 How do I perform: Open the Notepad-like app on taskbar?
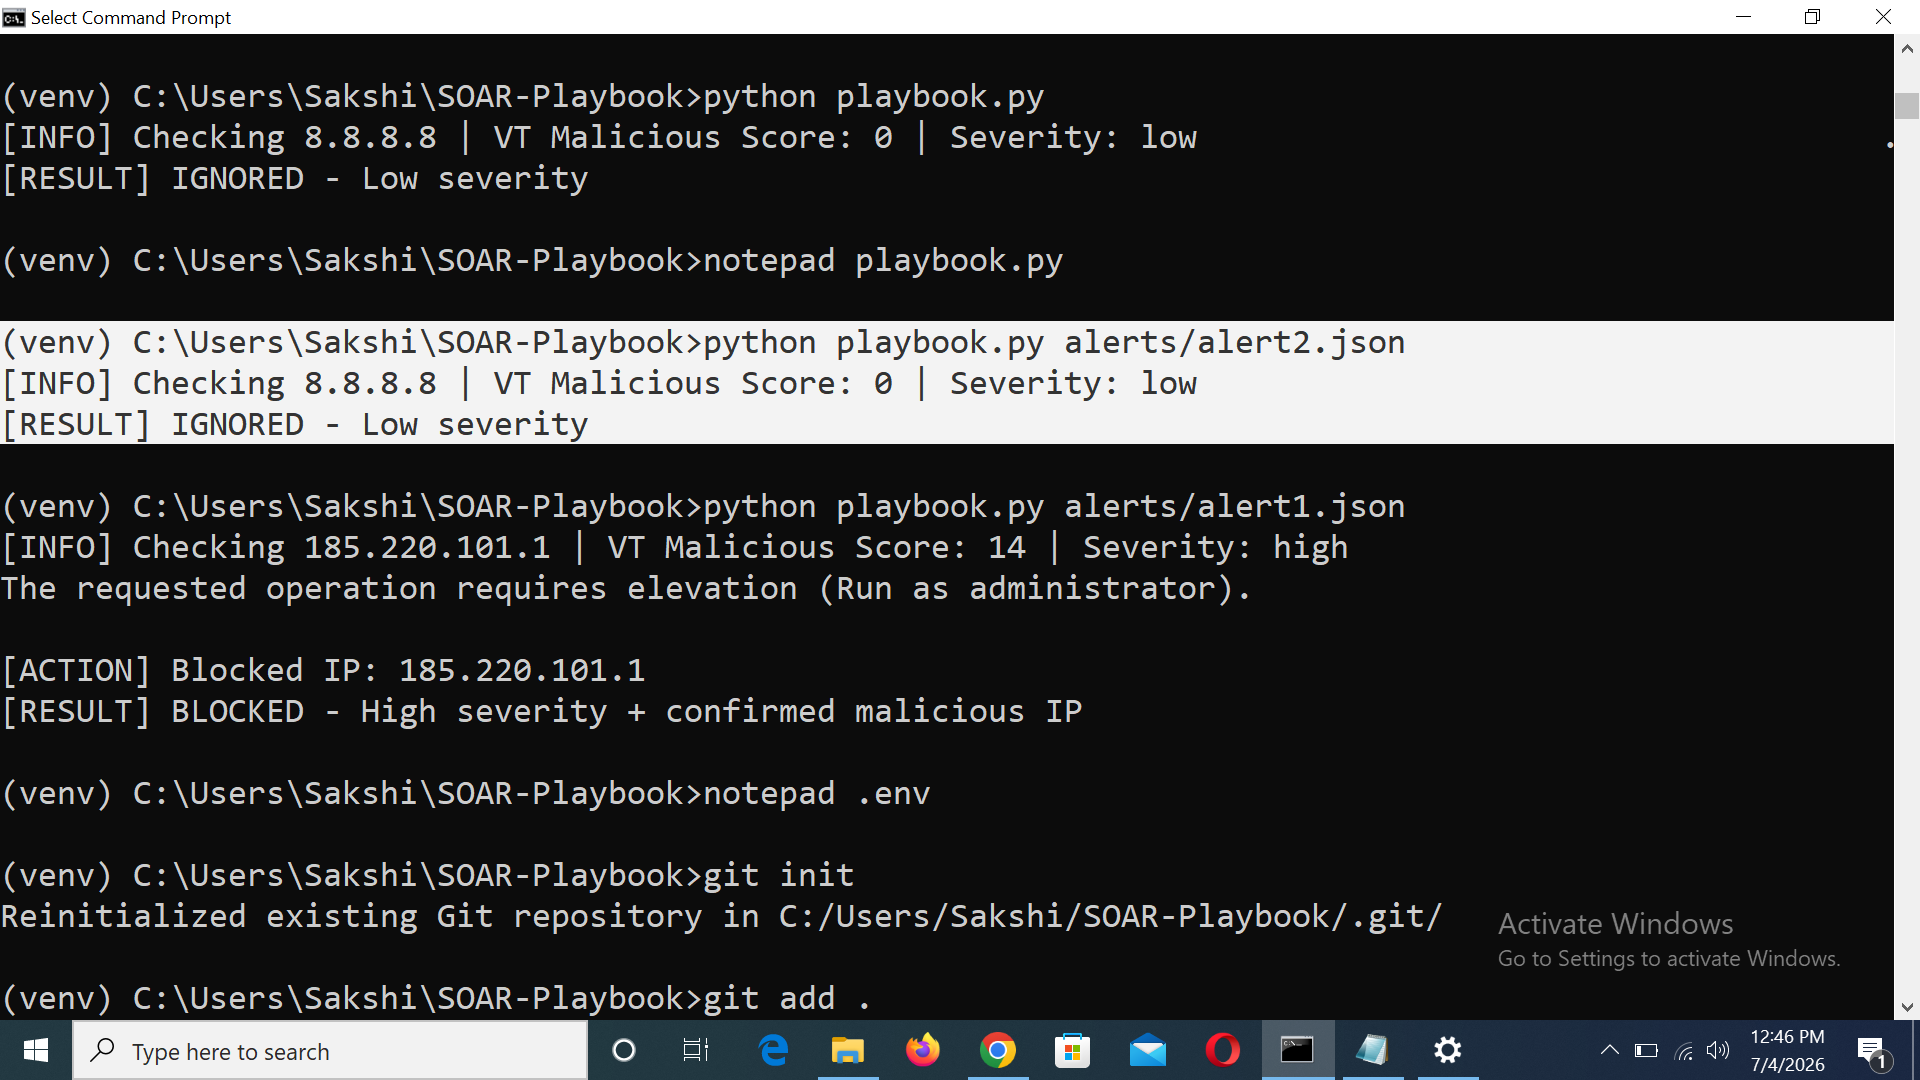pyautogui.click(x=1373, y=1050)
